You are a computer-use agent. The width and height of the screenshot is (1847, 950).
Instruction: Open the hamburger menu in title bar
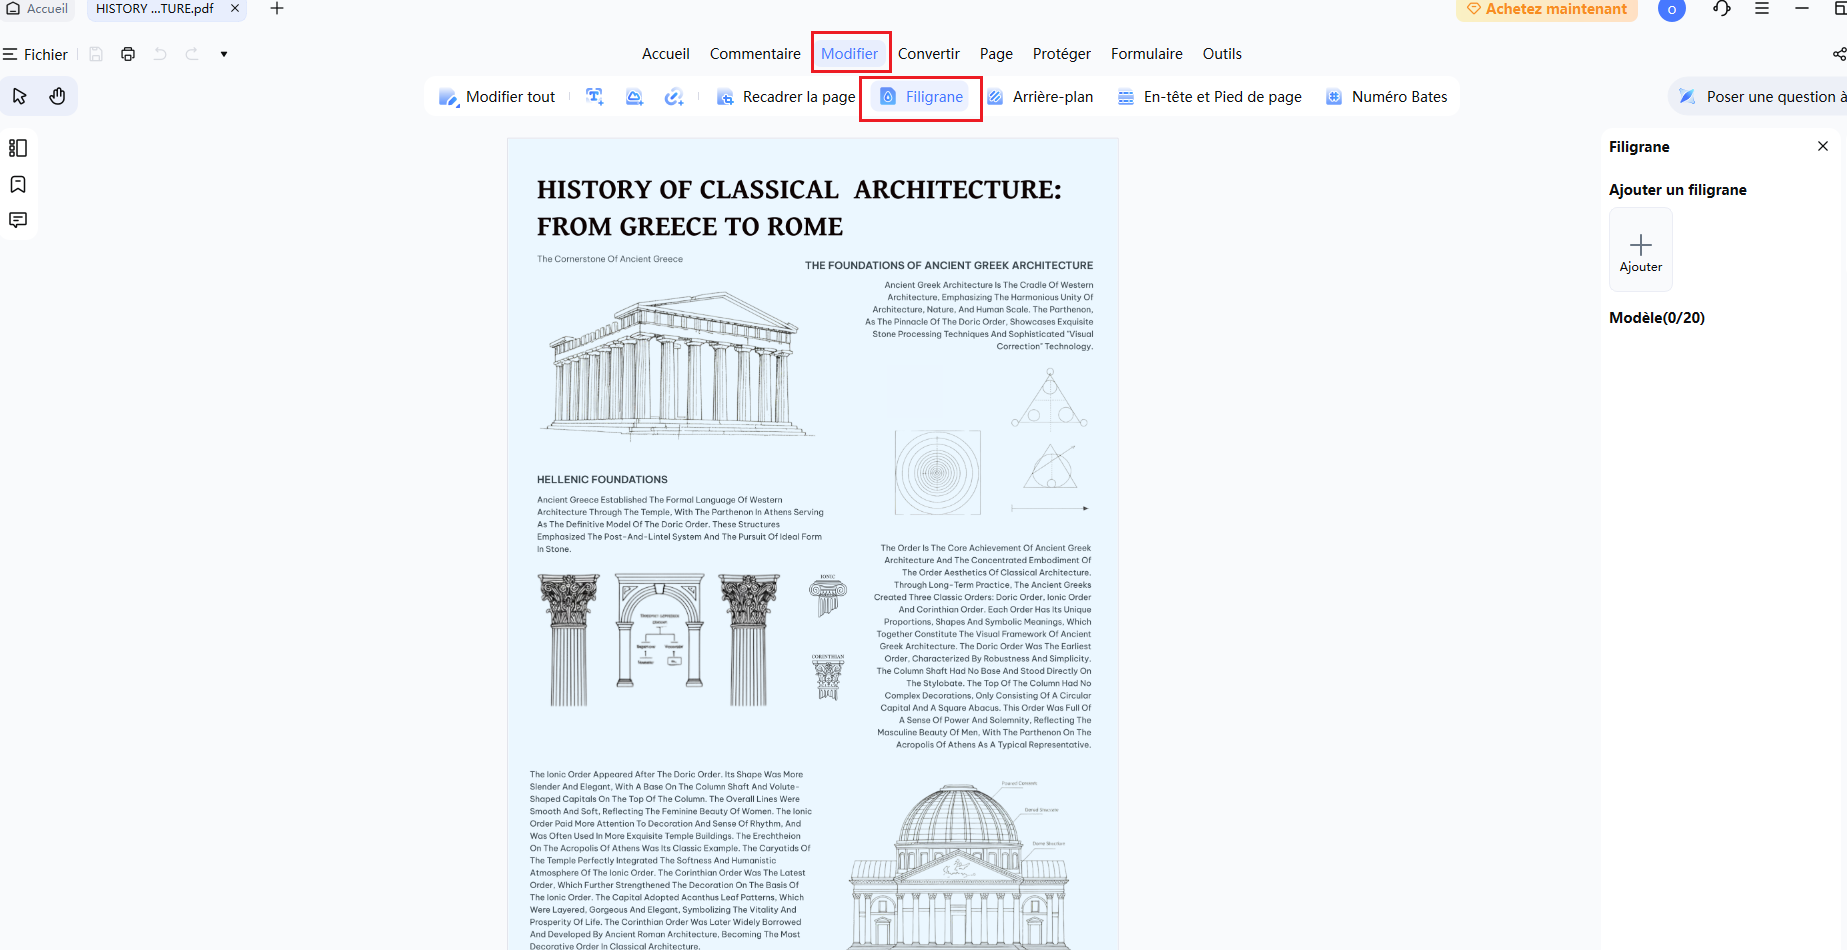pyautogui.click(x=1762, y=9)
